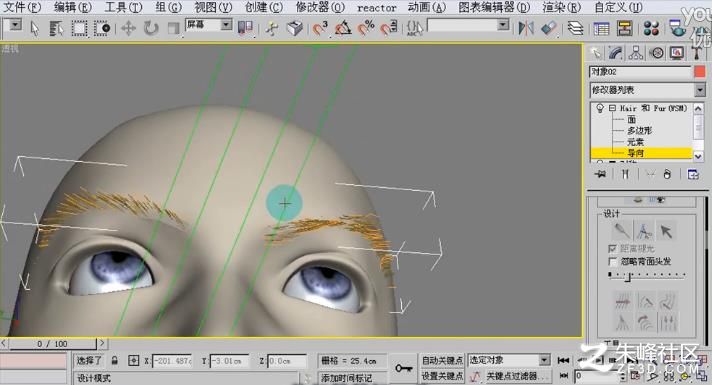Screen dimensions: 712x385
Task: Click modifier stack scrollbar down arrow
Action: [698, 156]
